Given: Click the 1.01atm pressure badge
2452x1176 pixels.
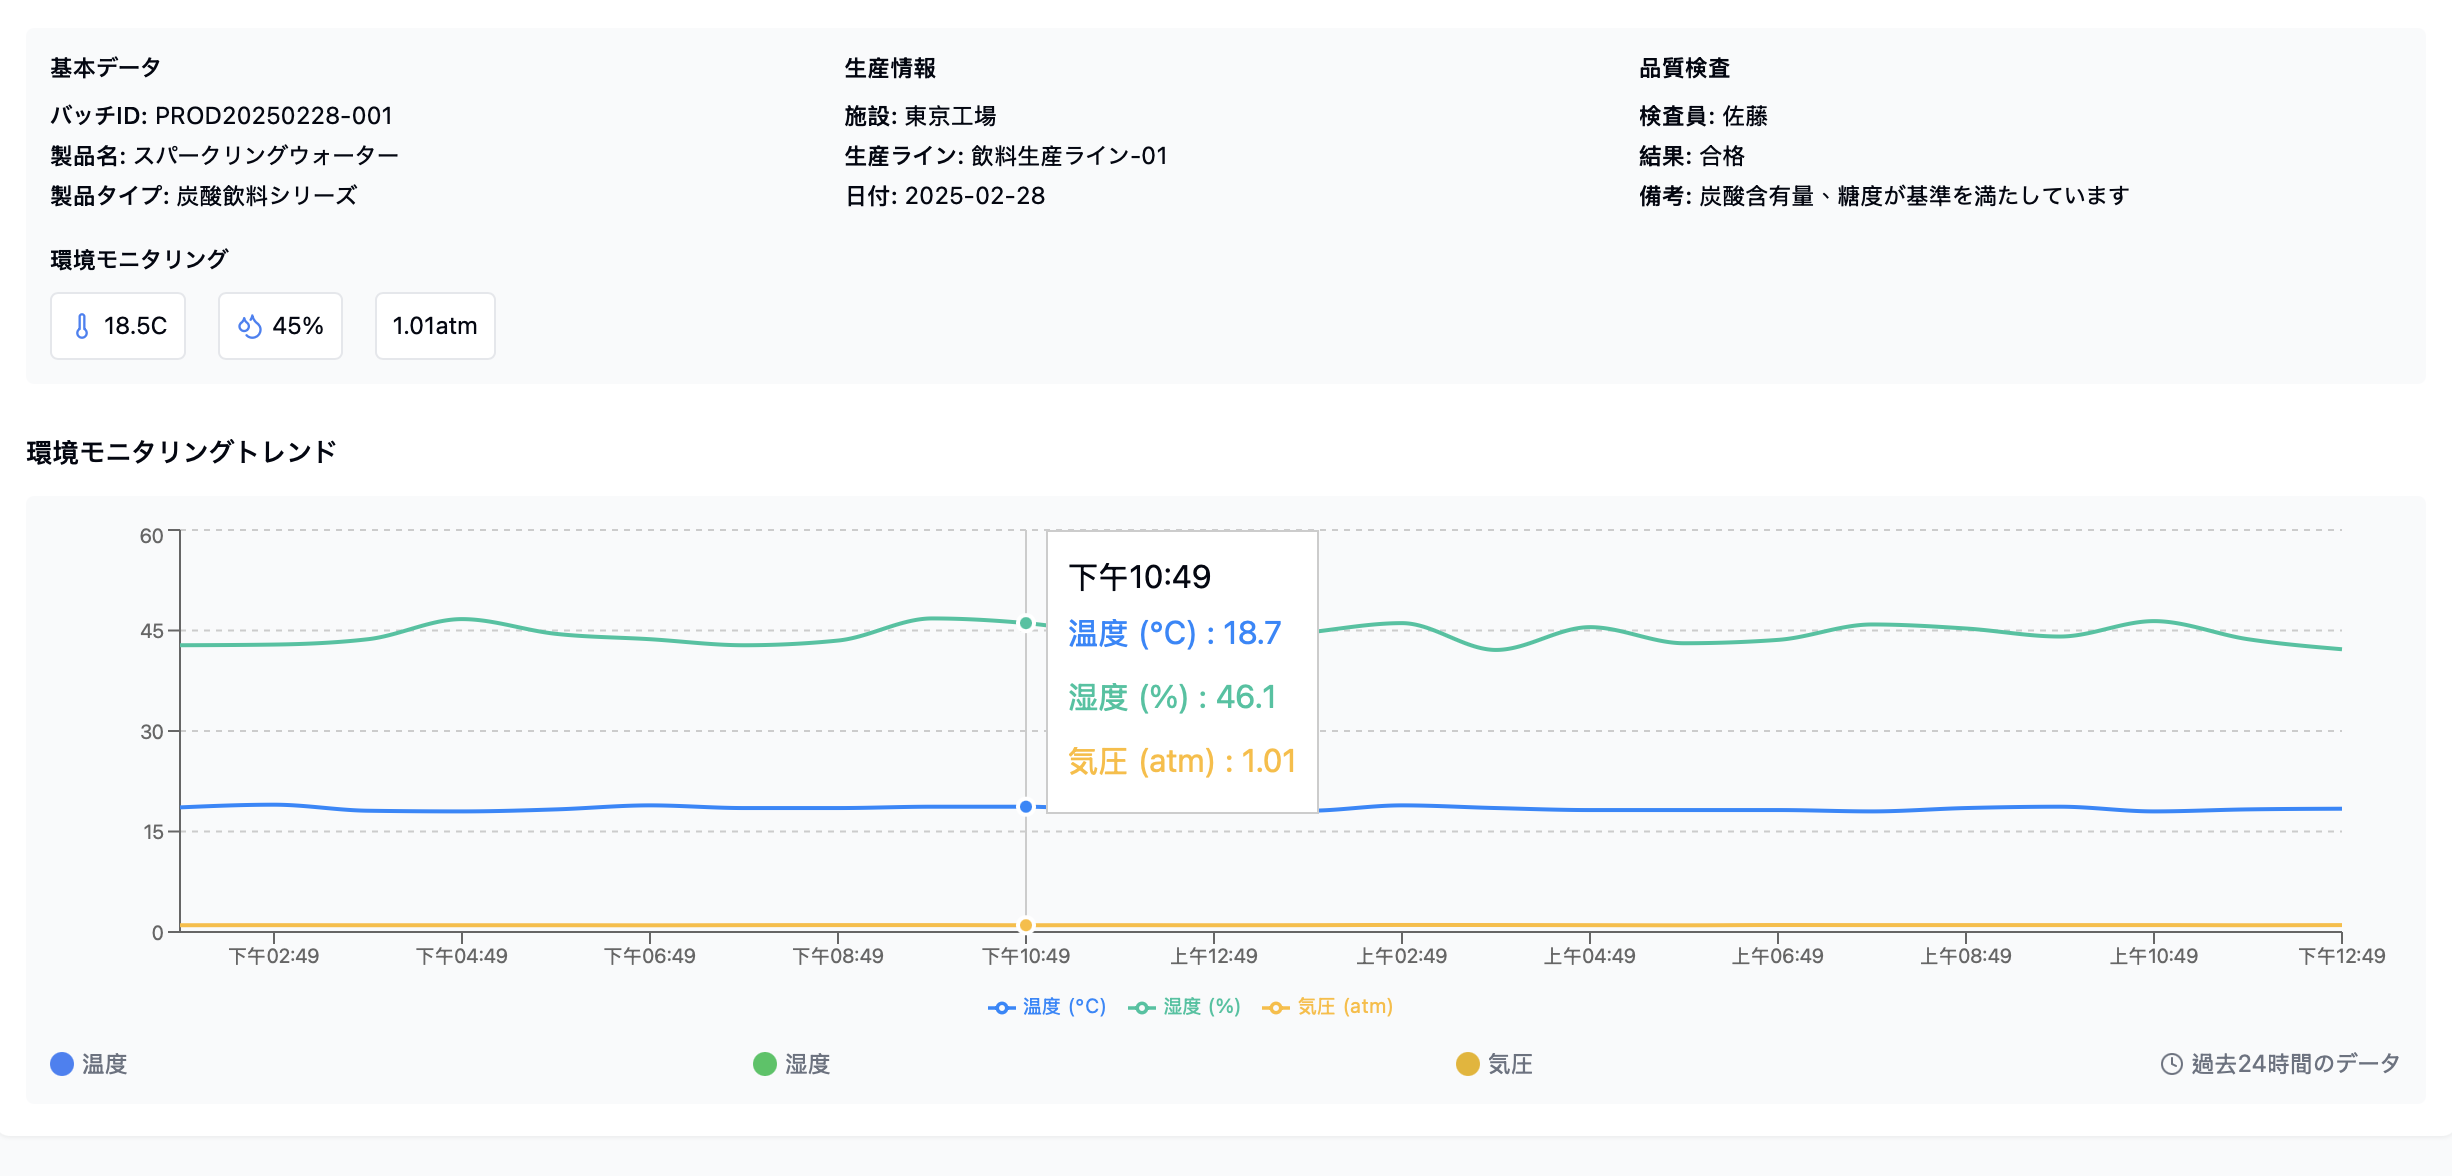Looking at the screenshot, I should tap(435, 326).
